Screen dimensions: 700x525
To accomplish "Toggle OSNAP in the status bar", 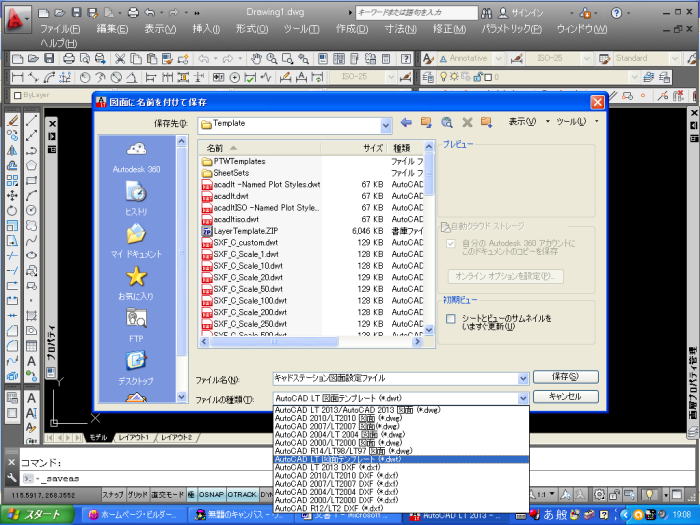I will click(x=211, y=495).
